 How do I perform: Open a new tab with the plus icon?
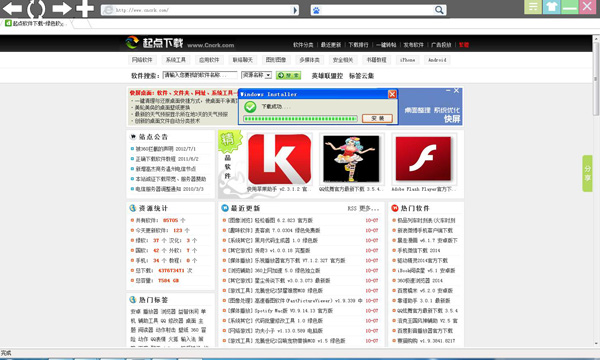(85, 8)
